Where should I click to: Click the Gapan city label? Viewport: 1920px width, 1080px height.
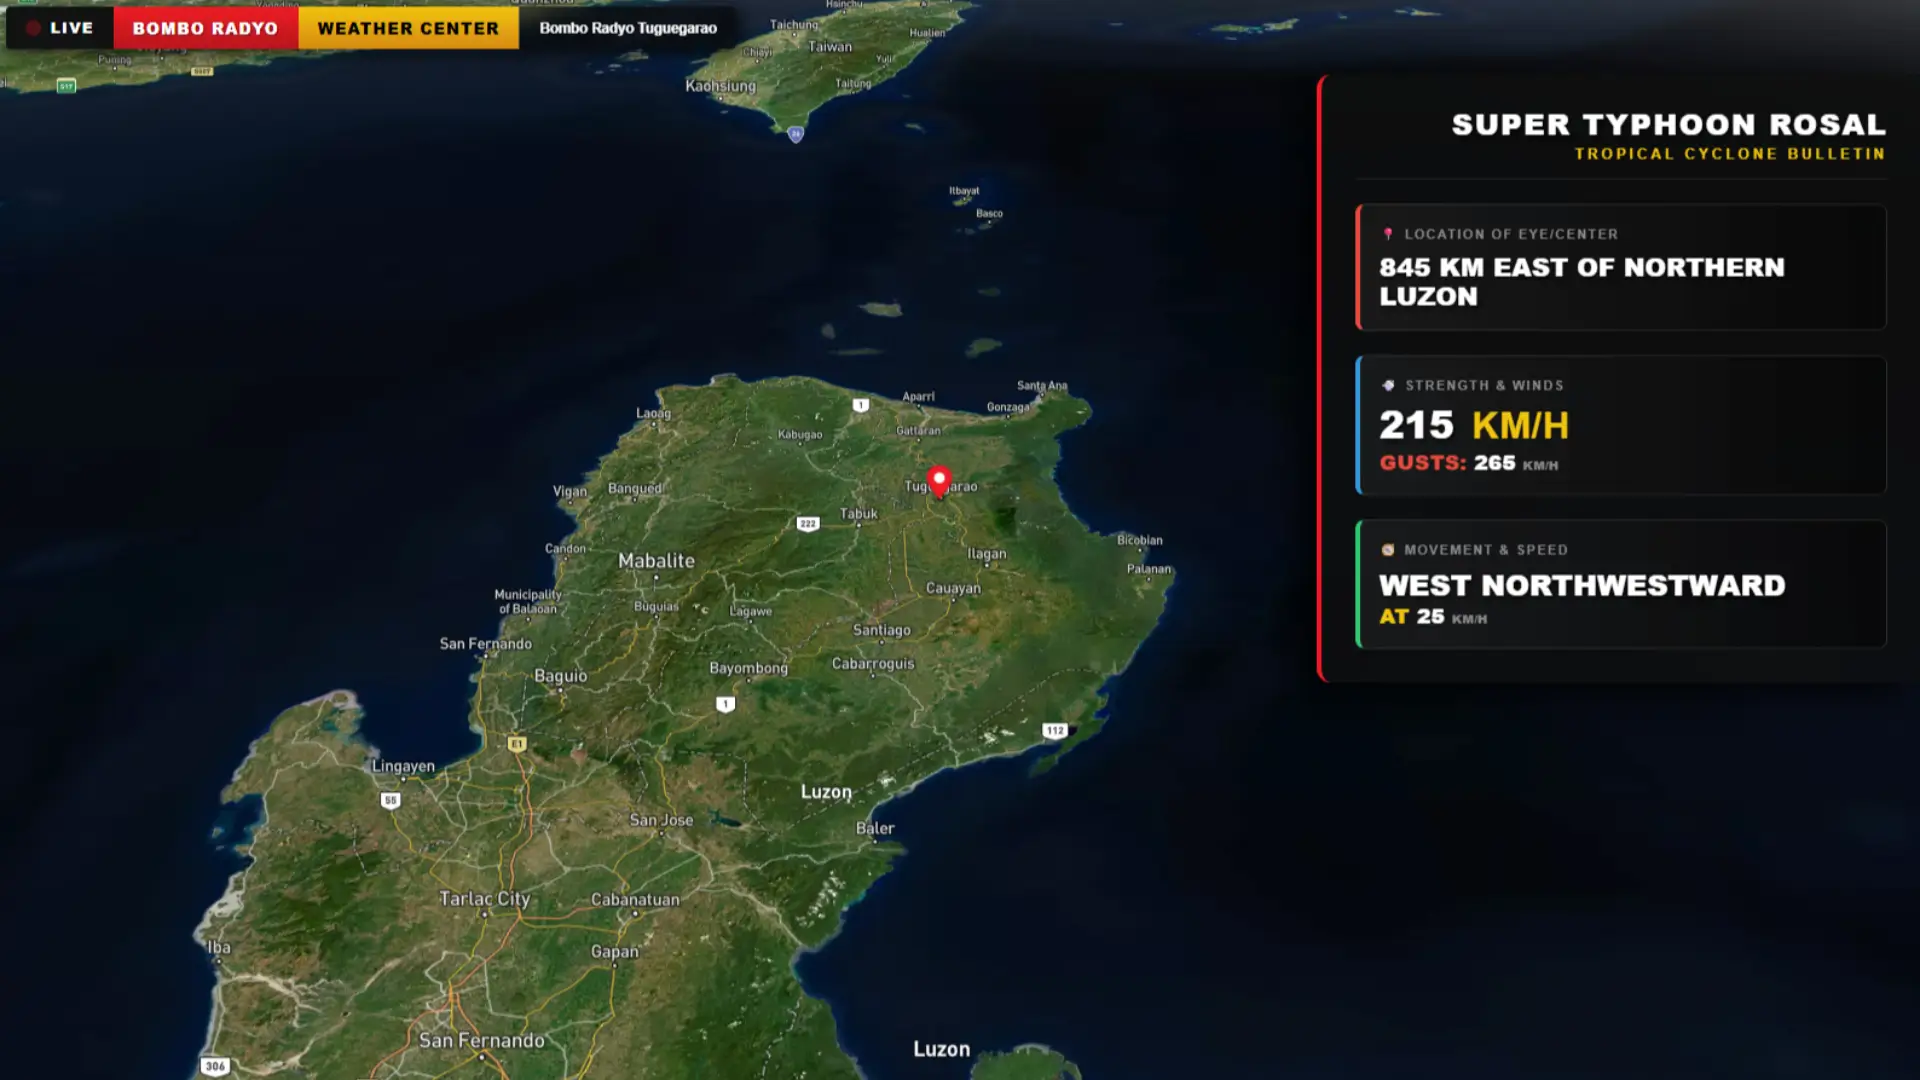[614, 951]
